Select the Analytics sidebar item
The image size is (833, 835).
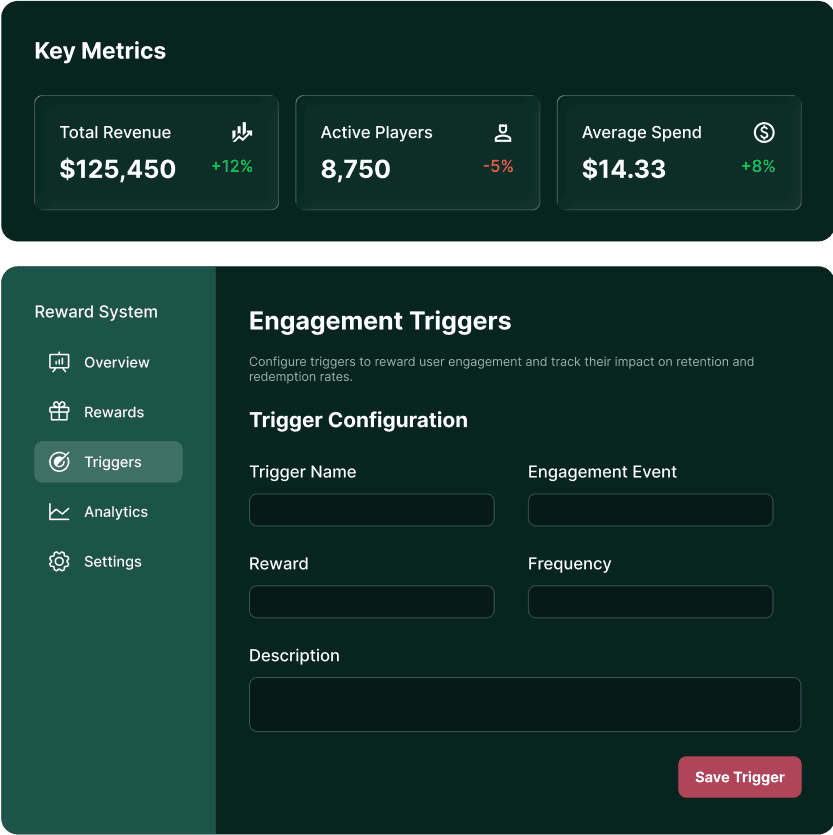(116, 512)
